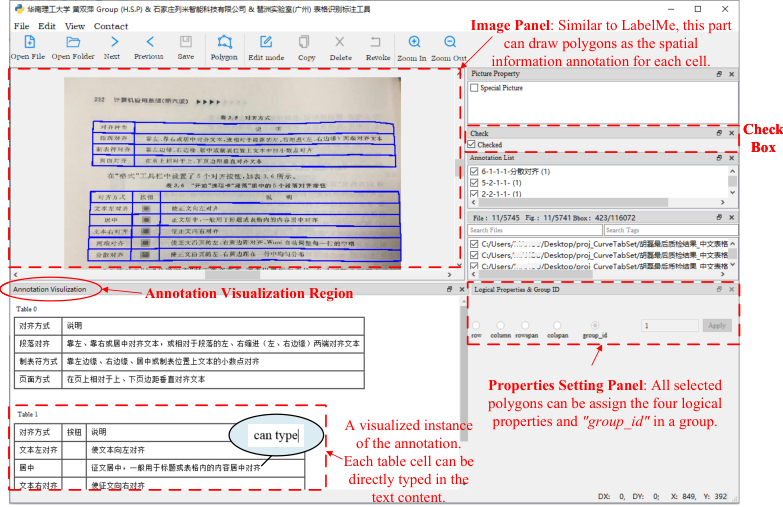Click the 文本左对齐 cell in Table 1
The image size is (783, 507).
point(38,450)
